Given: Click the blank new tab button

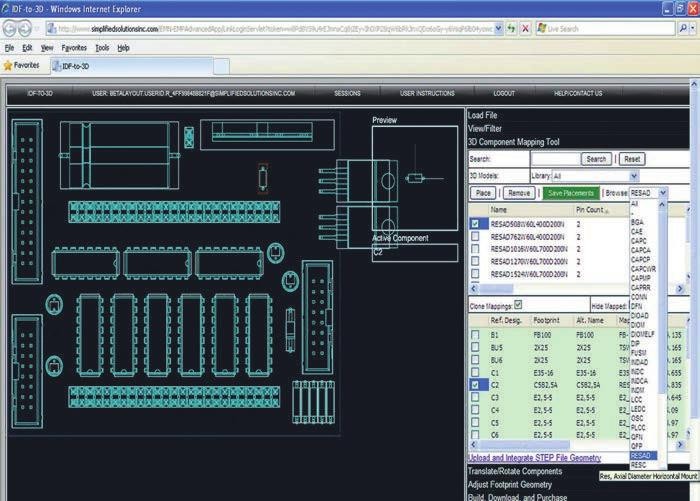Looking at the screenshot, I should 221,66.
